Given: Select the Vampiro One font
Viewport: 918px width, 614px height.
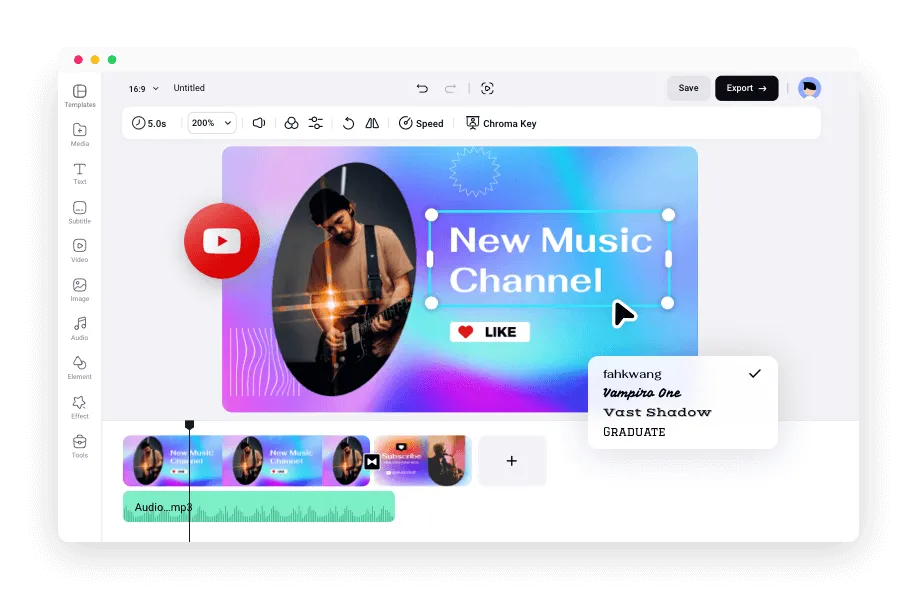Looking at the screenshot, I should 640,393.
